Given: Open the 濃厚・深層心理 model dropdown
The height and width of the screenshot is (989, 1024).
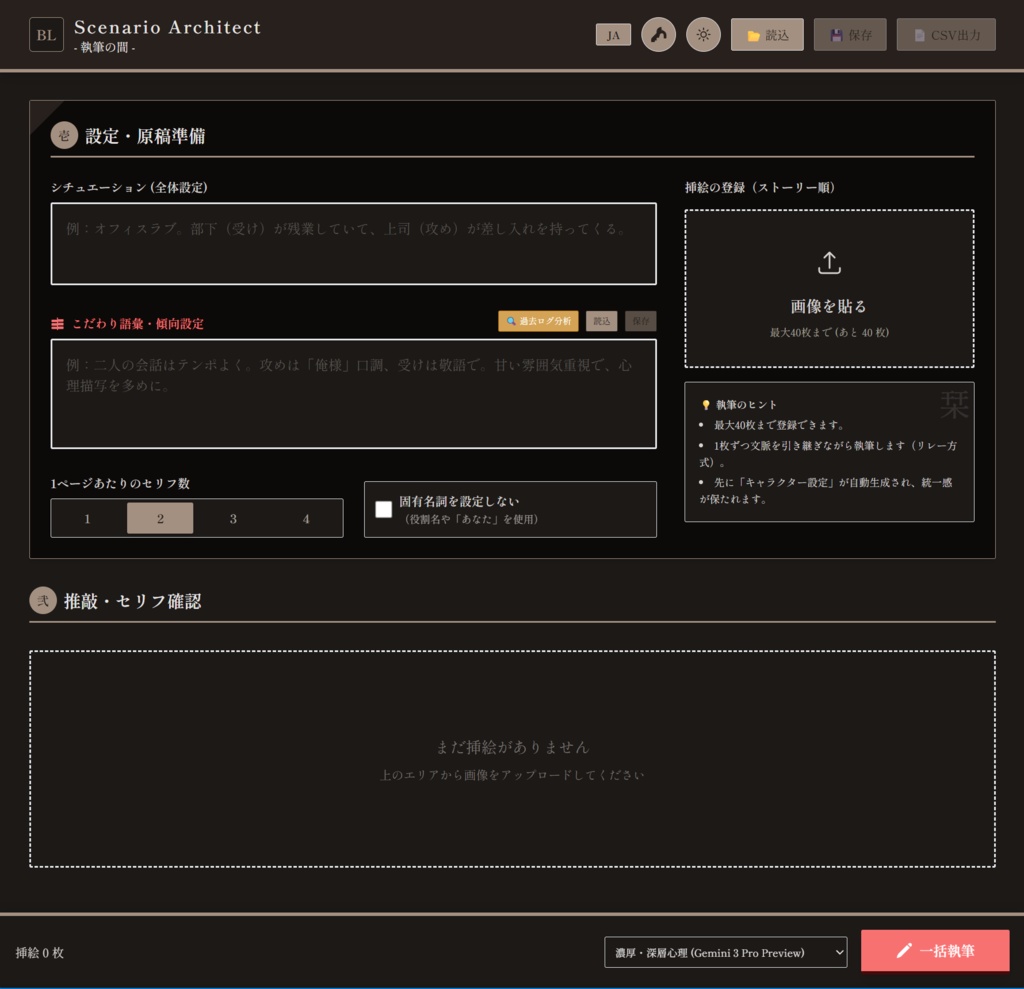Looking at the screenshot, I should (725, 952).
